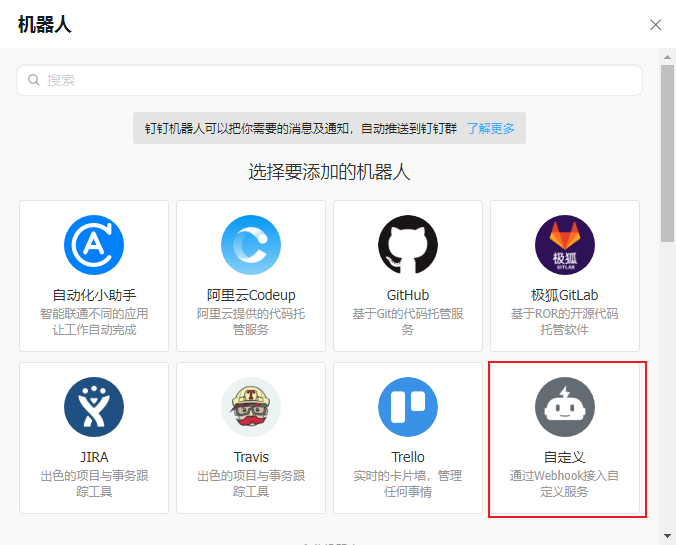This screenshot has width=676, height=545.
Task: Click the search magnifier icon
Action: pos(34,80)
